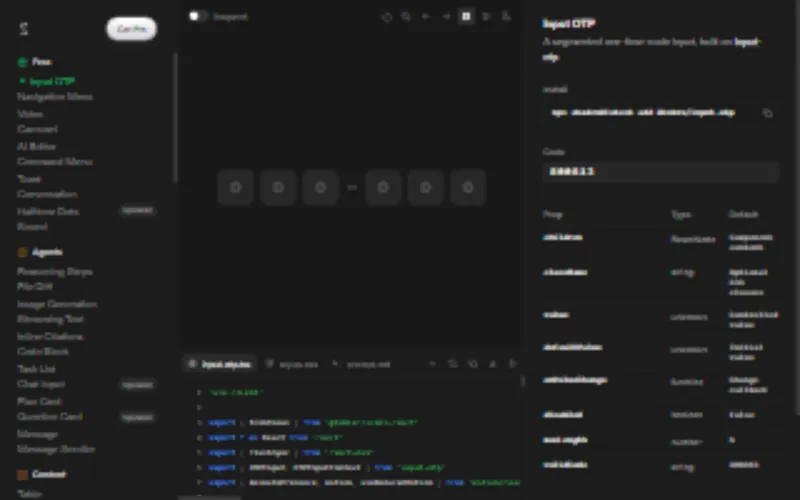Toggle the Inspect switch
Viewport: 800px width, 500px height.
(x=198, y=16)
